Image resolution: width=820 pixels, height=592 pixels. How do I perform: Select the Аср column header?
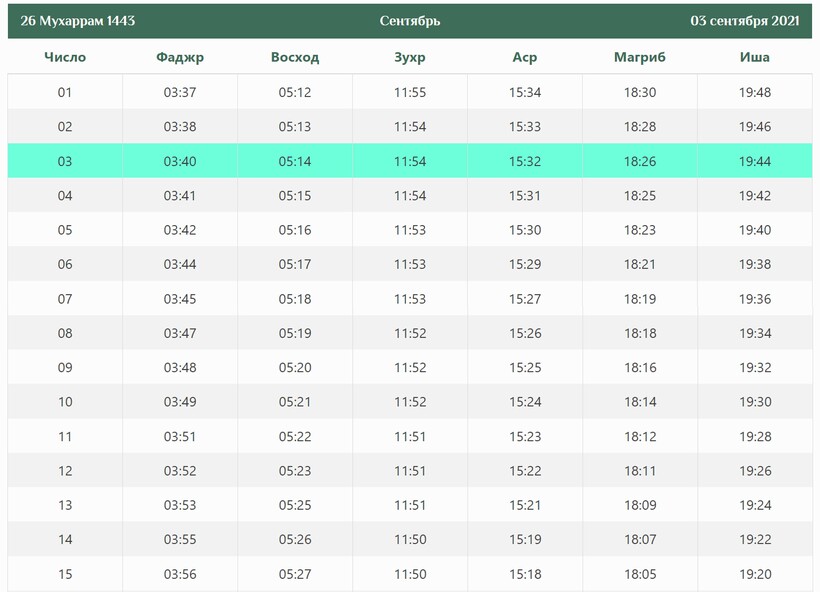[525, 57]
